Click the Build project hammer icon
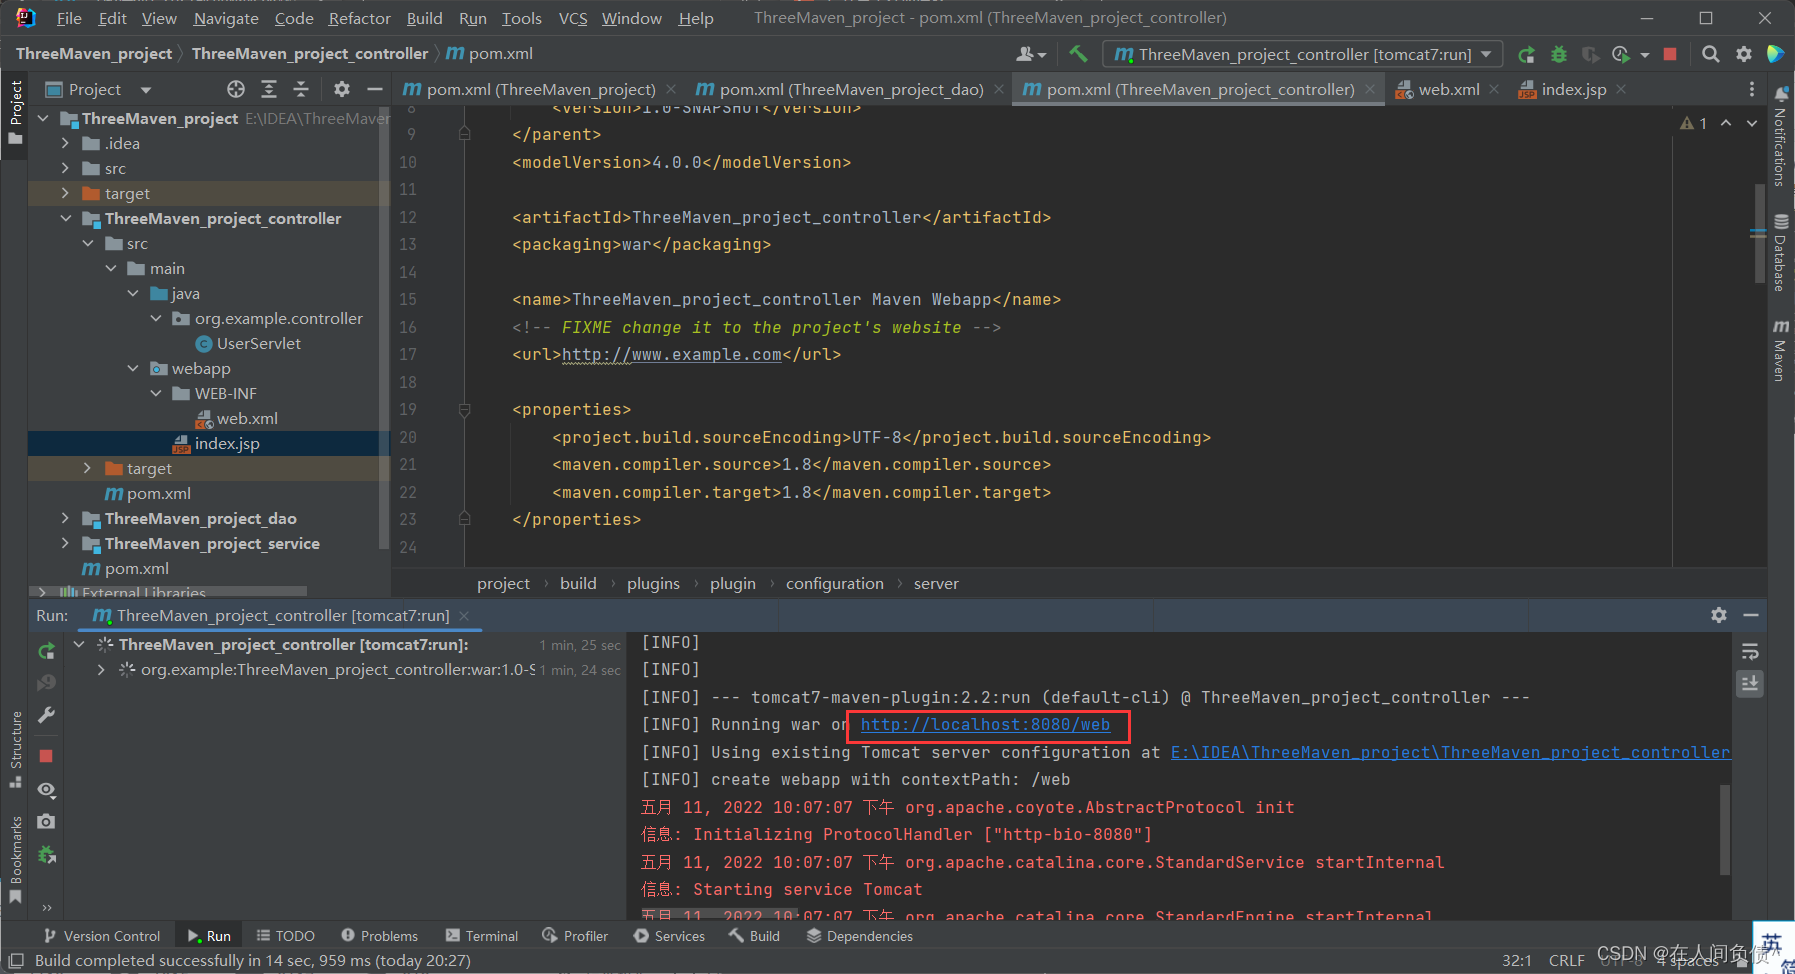1795x974 pixels. [x=1078, y=54]
